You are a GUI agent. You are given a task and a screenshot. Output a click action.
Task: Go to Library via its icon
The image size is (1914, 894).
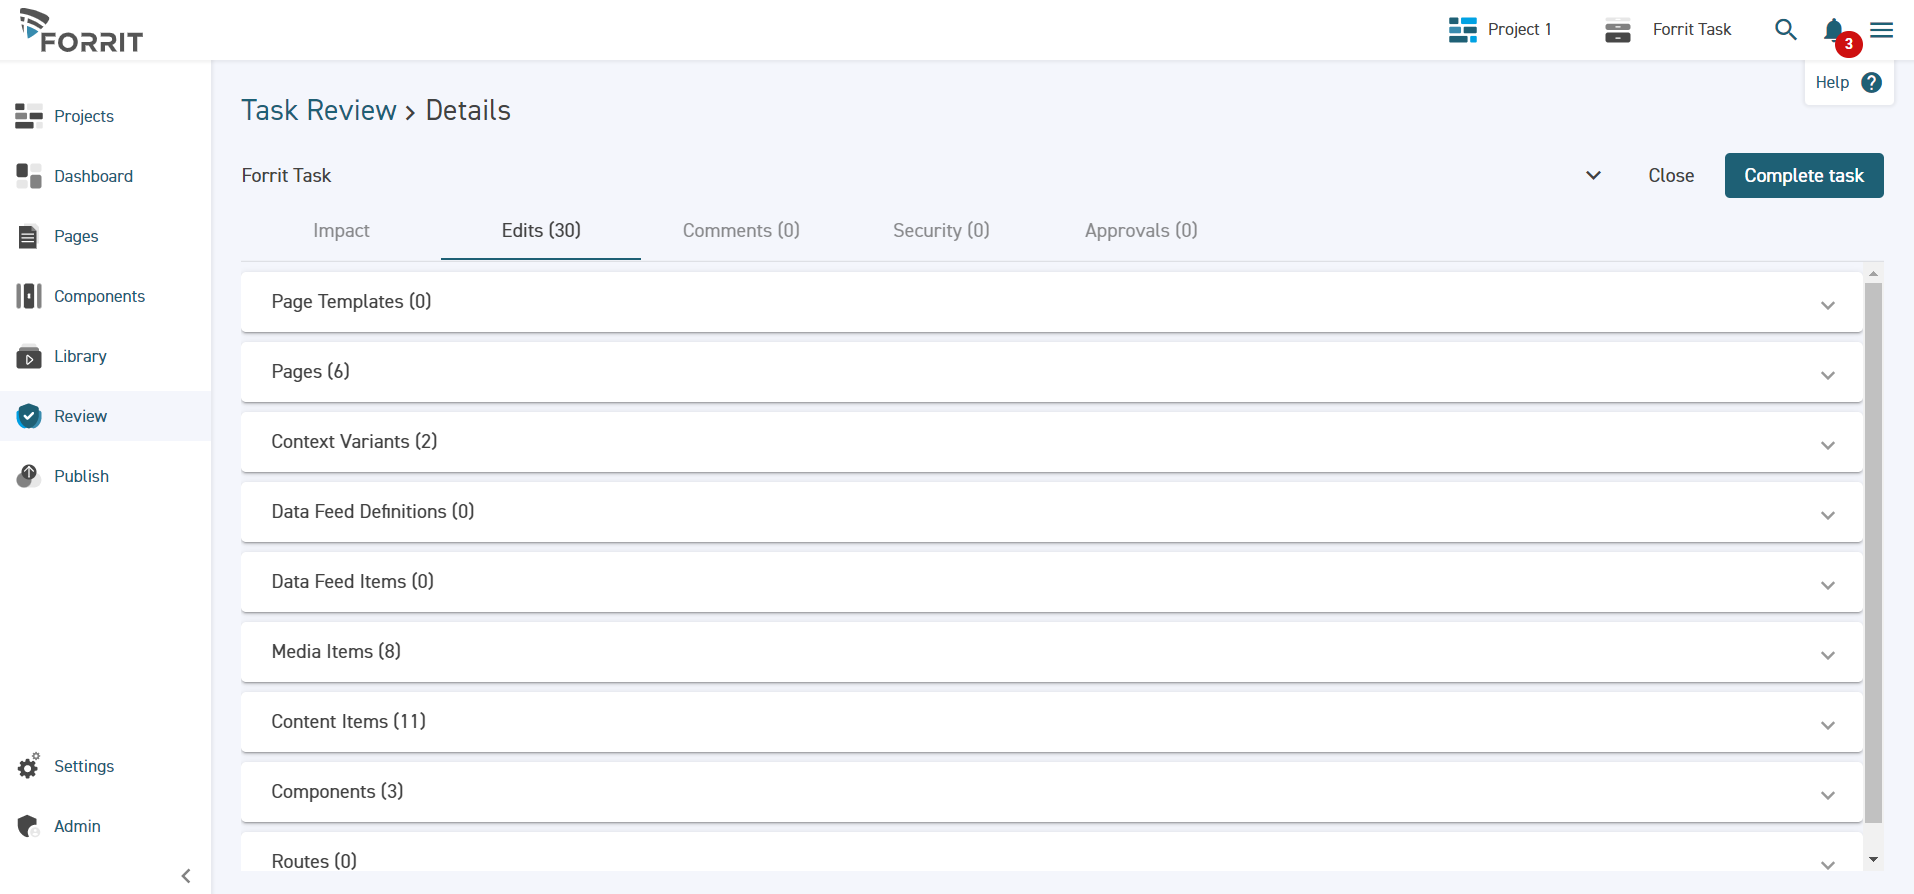point(29,357)
